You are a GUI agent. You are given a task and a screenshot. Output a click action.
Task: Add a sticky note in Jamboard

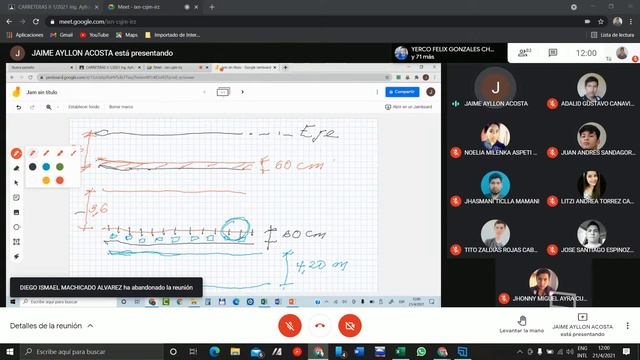point(16,198)
